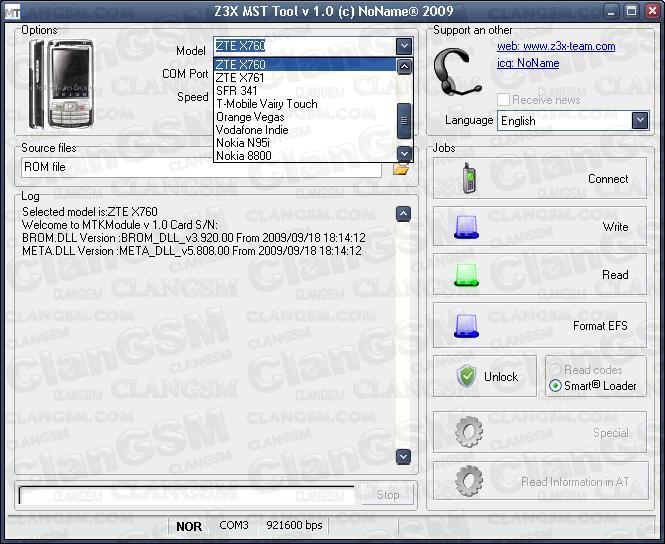Close the Z3X MST Tool window
The image size is (665, 544).
point(652,11)
